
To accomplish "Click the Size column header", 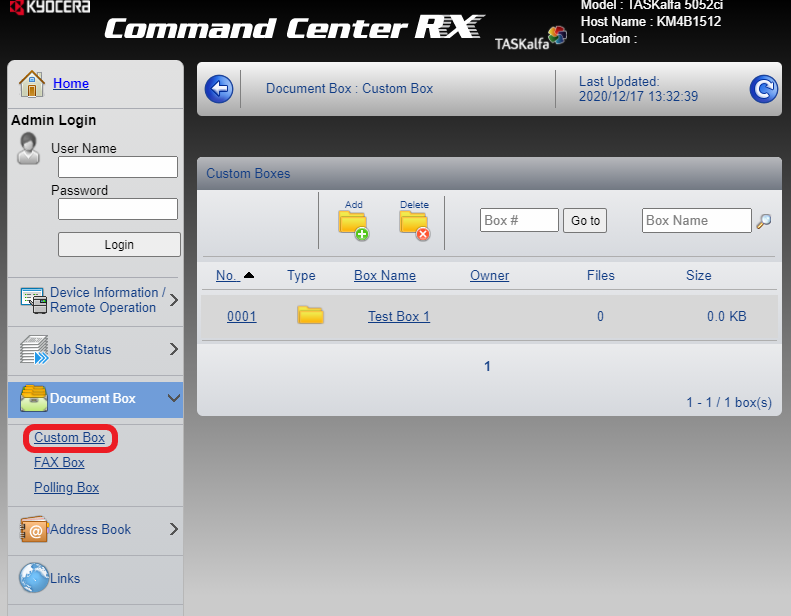I will [699, 275].
